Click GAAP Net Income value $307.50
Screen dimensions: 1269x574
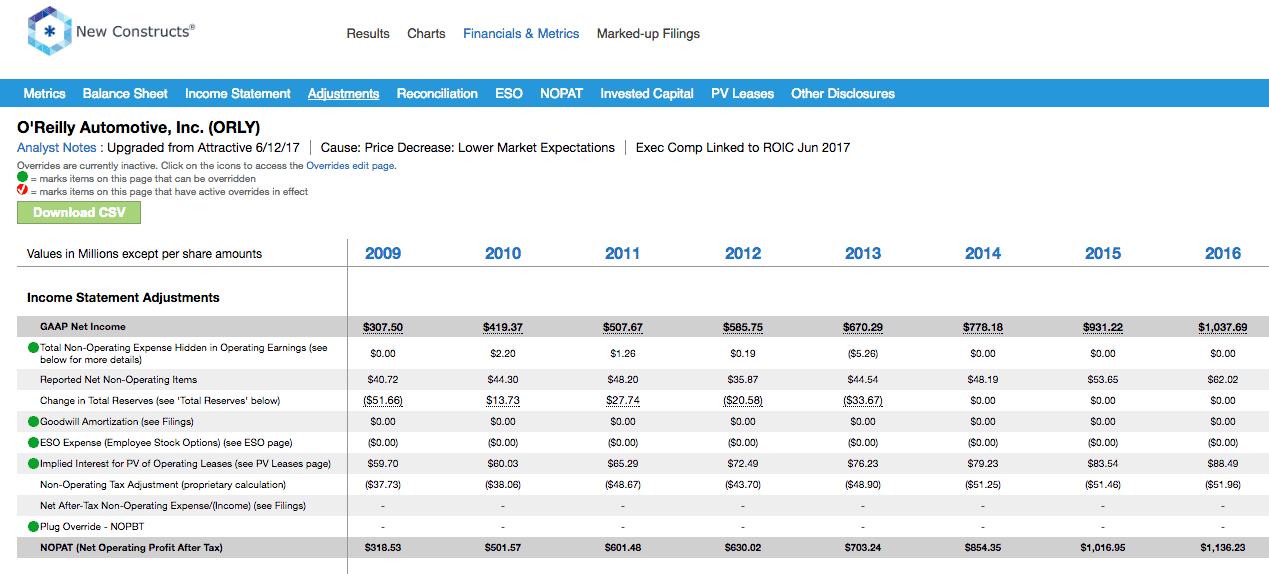pos(383,327)
